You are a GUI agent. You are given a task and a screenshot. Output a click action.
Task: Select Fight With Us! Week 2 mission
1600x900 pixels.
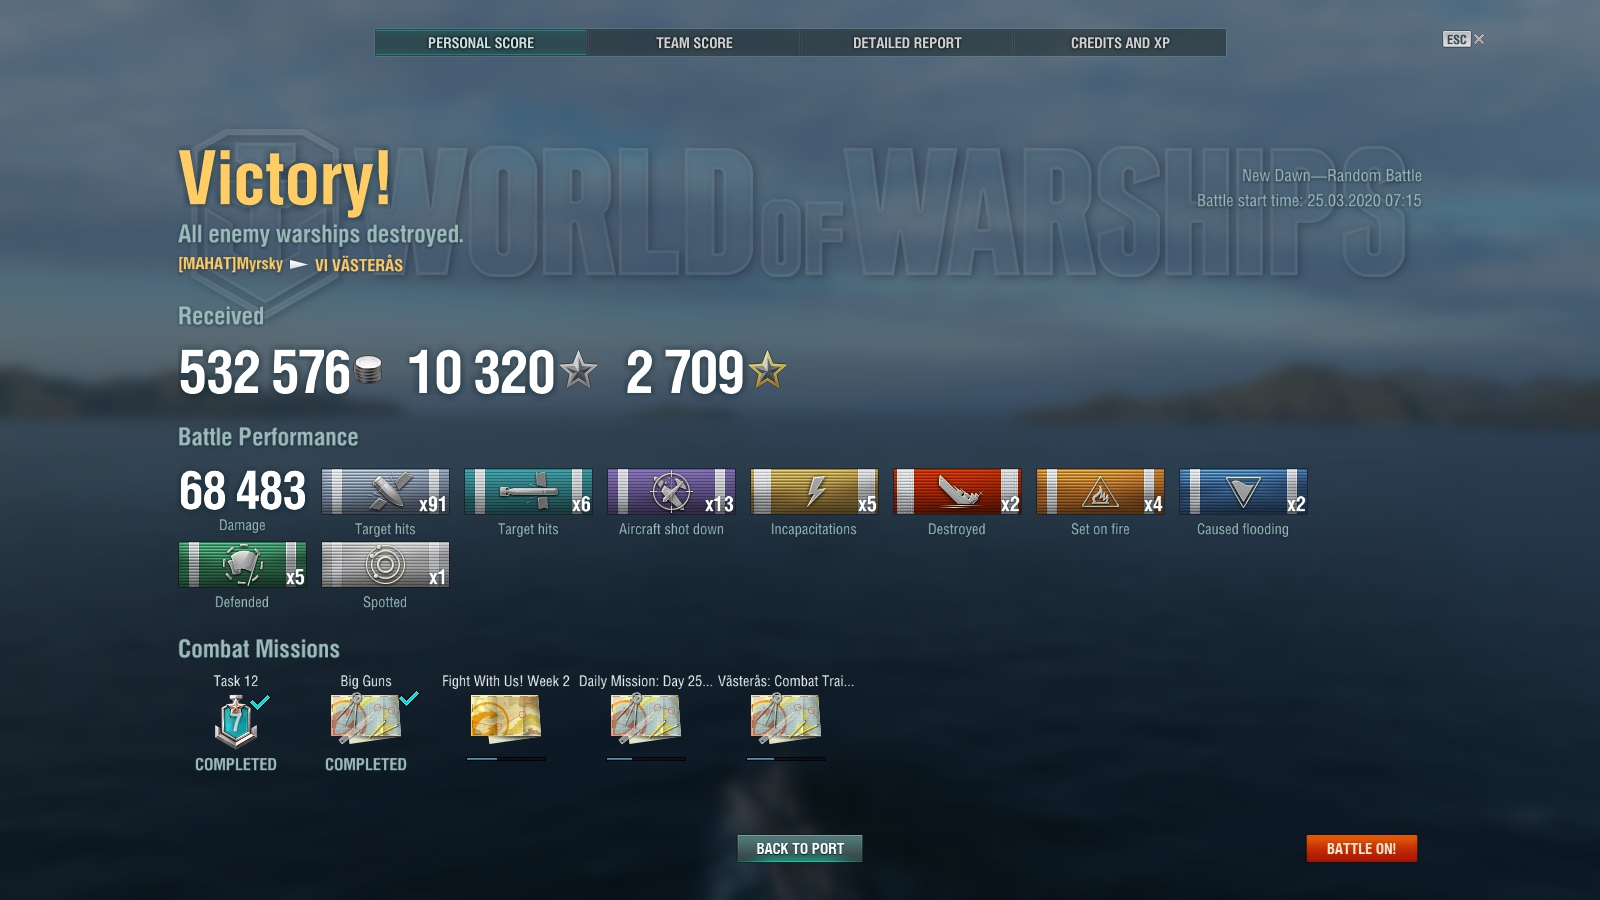(x=506, y=719)
